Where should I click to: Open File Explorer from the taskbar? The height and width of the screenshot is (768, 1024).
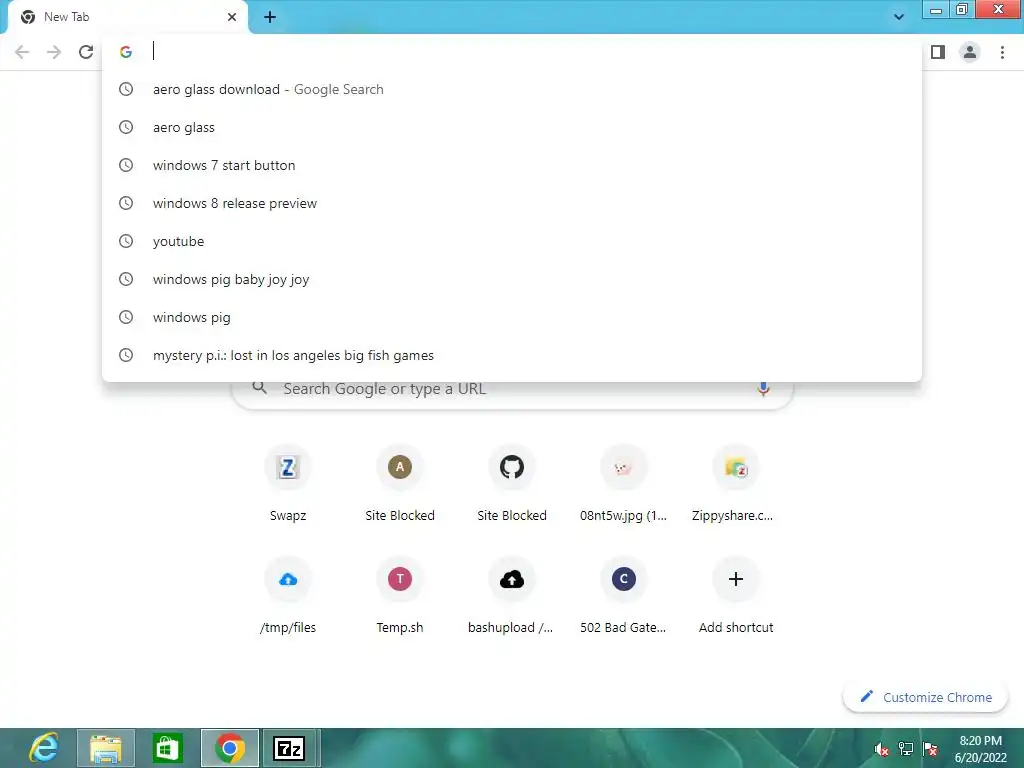click(x=106, y=748)
